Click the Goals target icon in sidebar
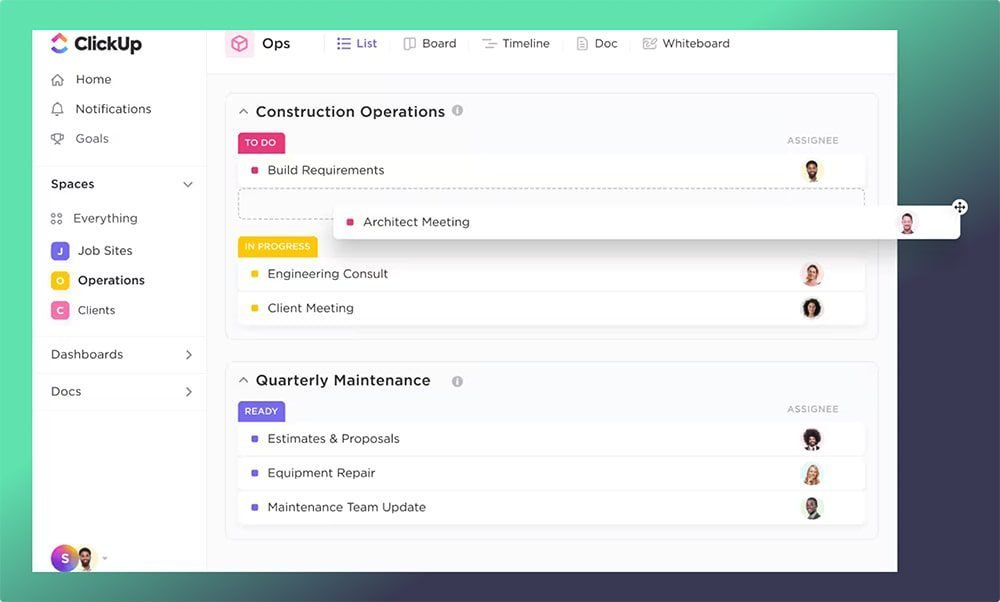 point(59,138)
